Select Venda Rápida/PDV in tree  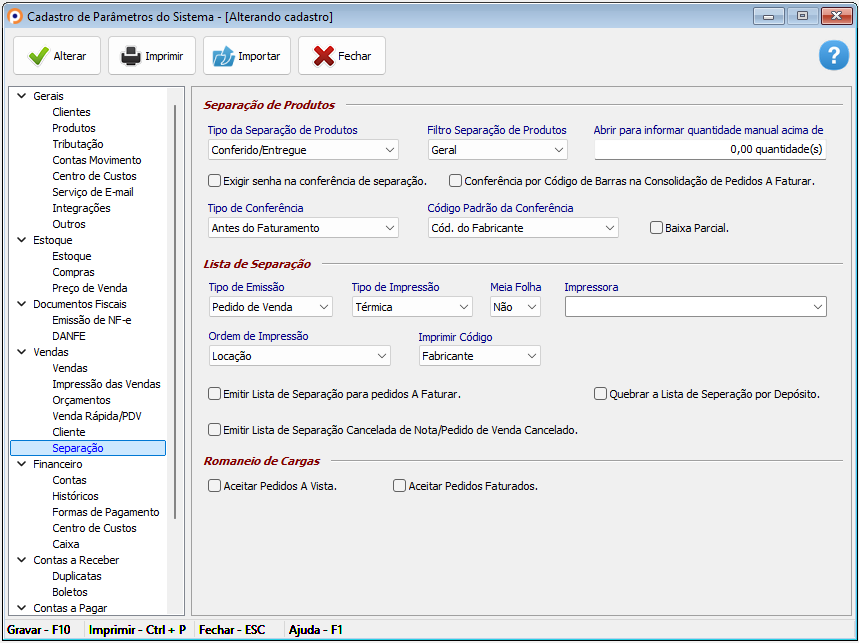click(96, 416)
